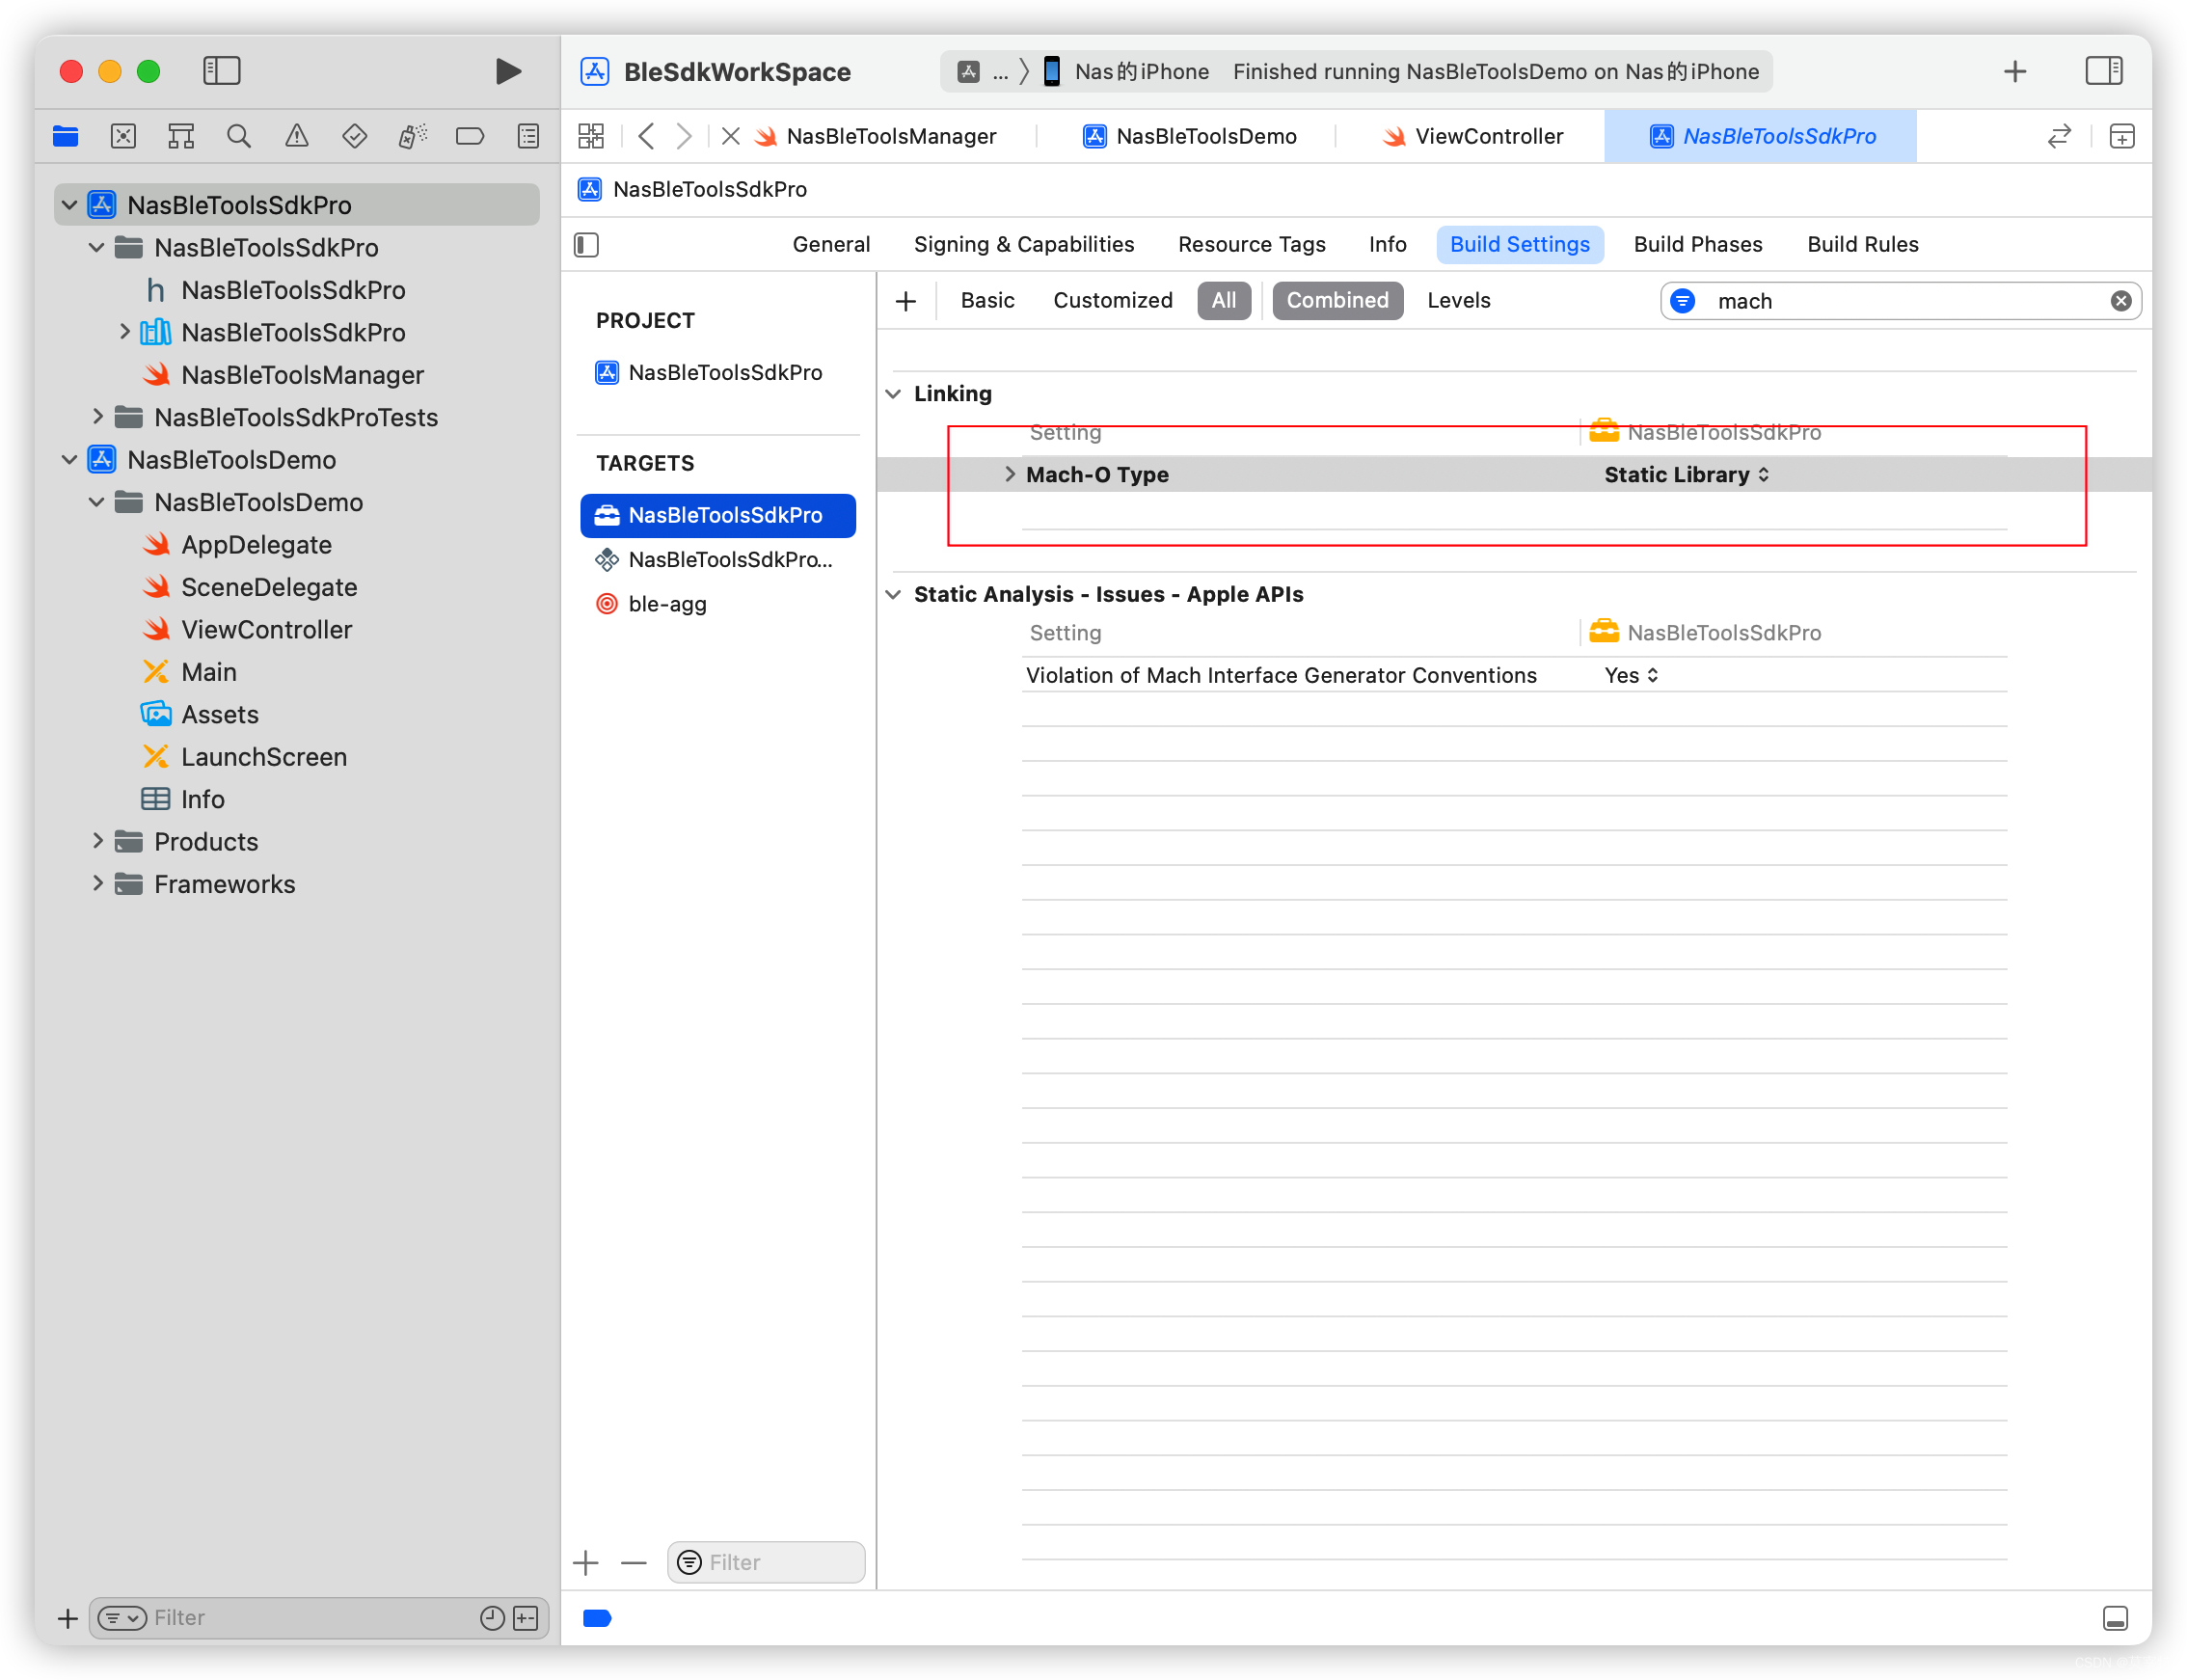Image resolution: width=2187 pixels, height=1680 pixels.
Task: Hide the navigator sidebar
Action: (222, 71)
